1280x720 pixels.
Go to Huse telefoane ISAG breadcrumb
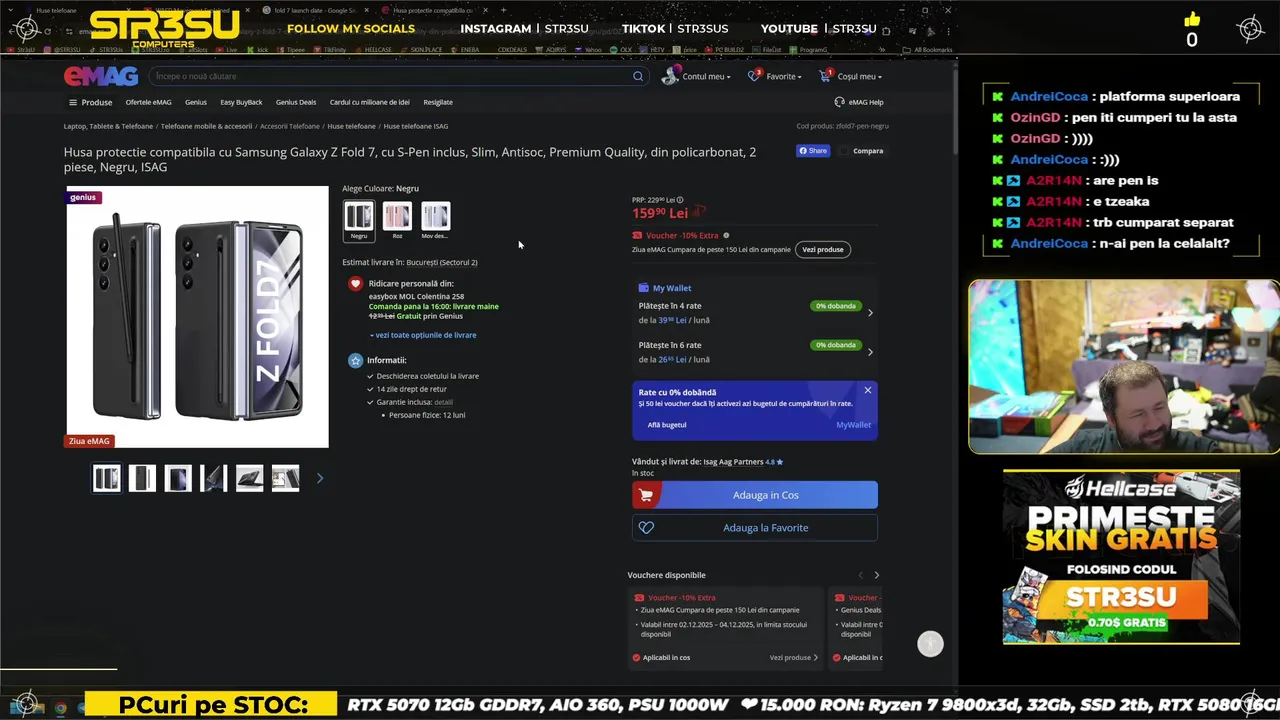pos(415,126)
